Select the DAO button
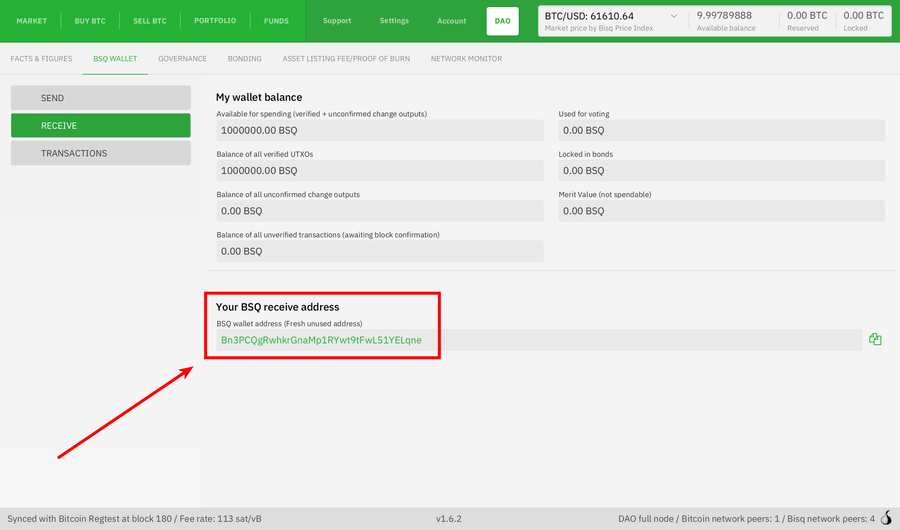Viewport: 900px width, 530px height. (x=502, y=21)
